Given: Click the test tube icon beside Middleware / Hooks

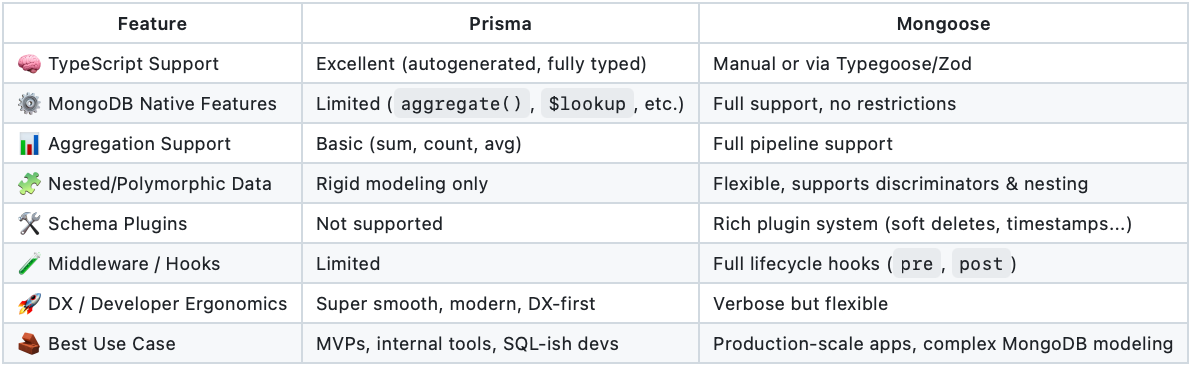Looking at the screenshot, I should point(29,264).
